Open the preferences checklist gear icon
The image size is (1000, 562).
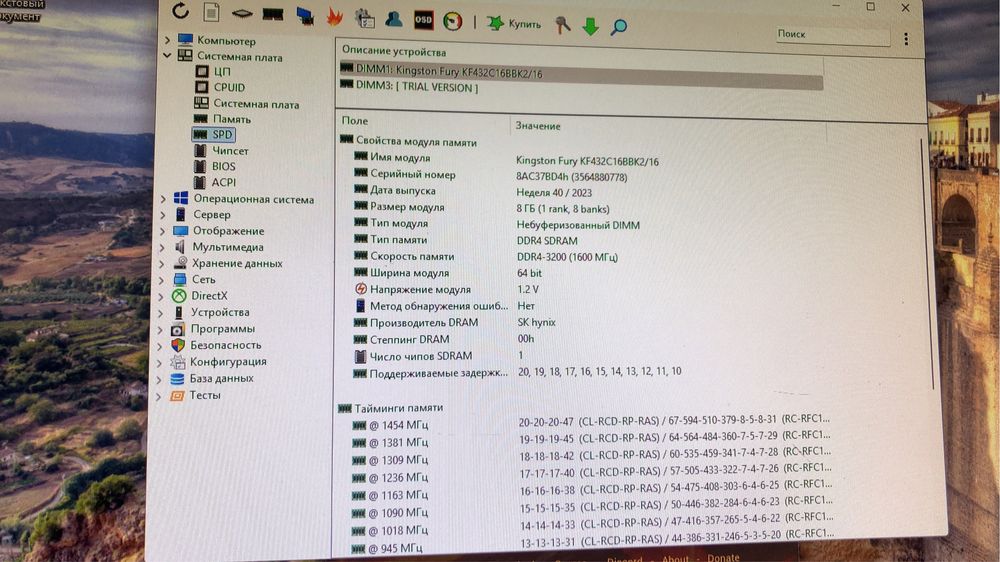pos(365,18)
